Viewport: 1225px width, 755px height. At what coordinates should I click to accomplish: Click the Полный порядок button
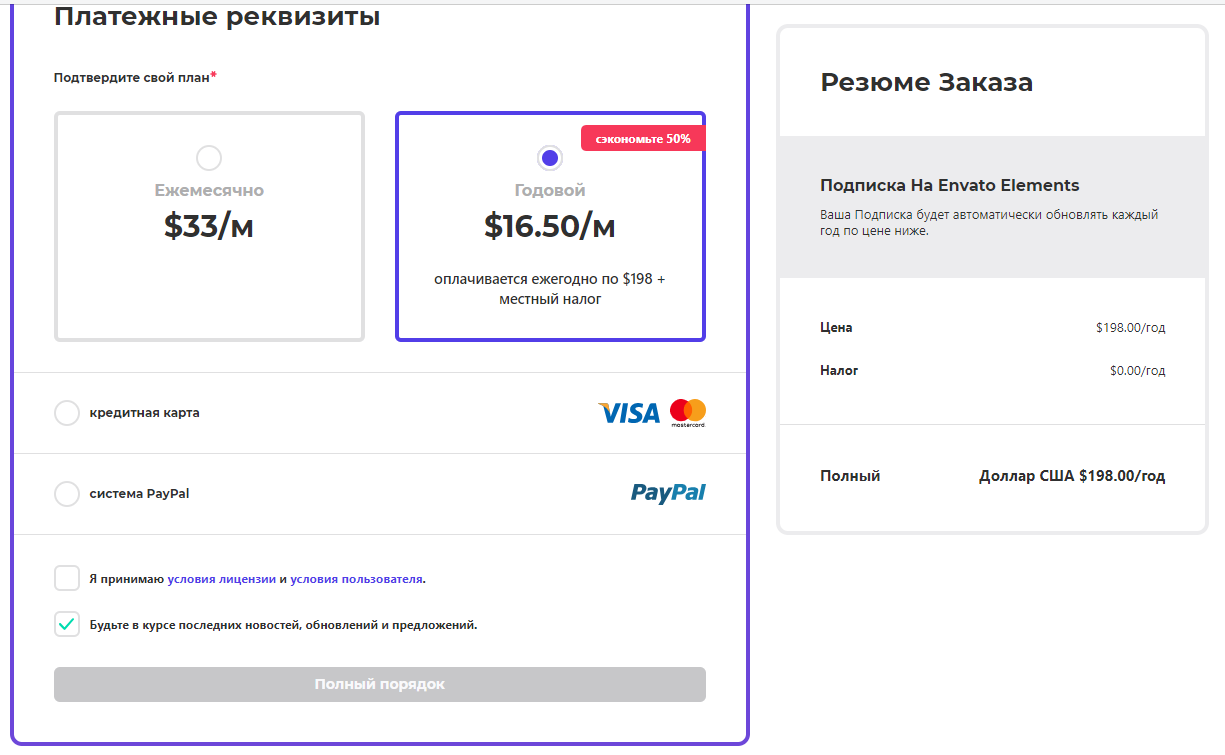coord(379,685)
